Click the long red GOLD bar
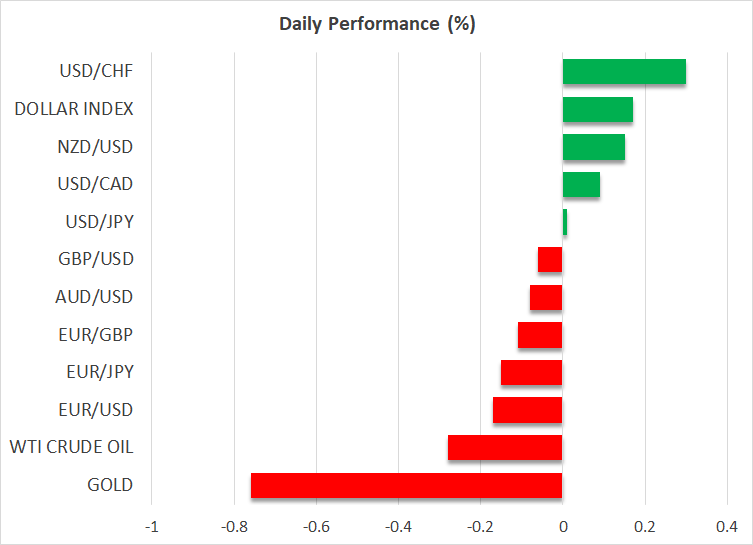The image size is (753, 545). pos(406,485)
